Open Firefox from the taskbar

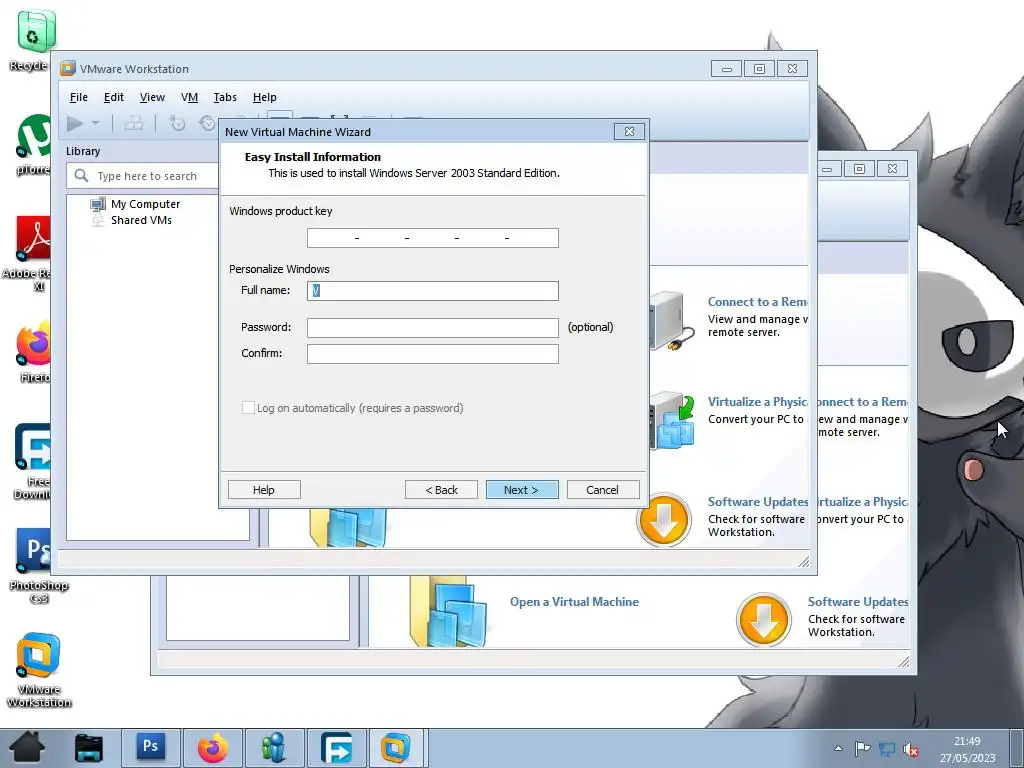point(213,748)
